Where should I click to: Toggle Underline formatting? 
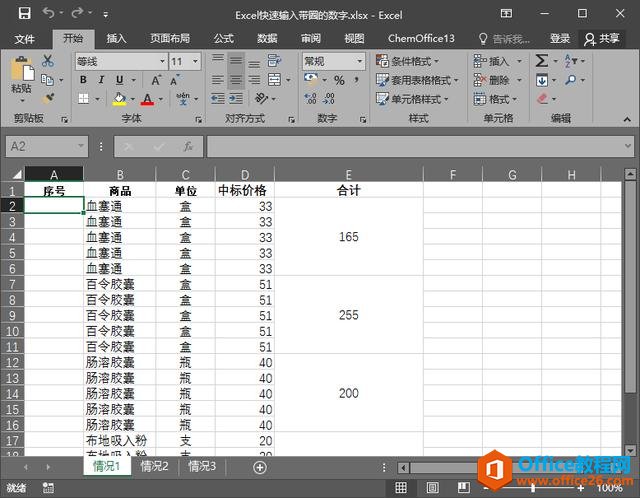click(119, 80)
